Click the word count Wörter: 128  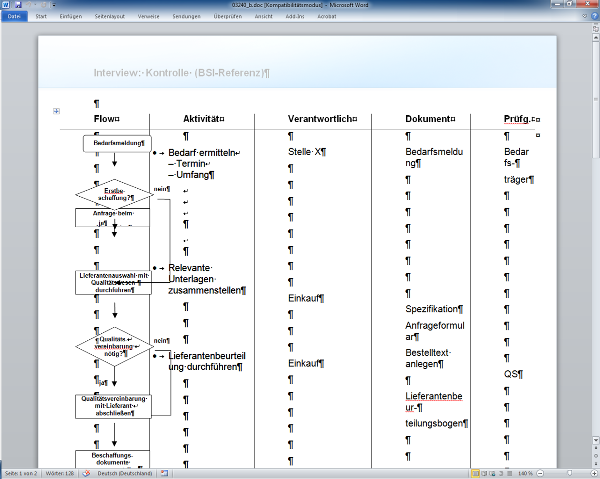59,473
